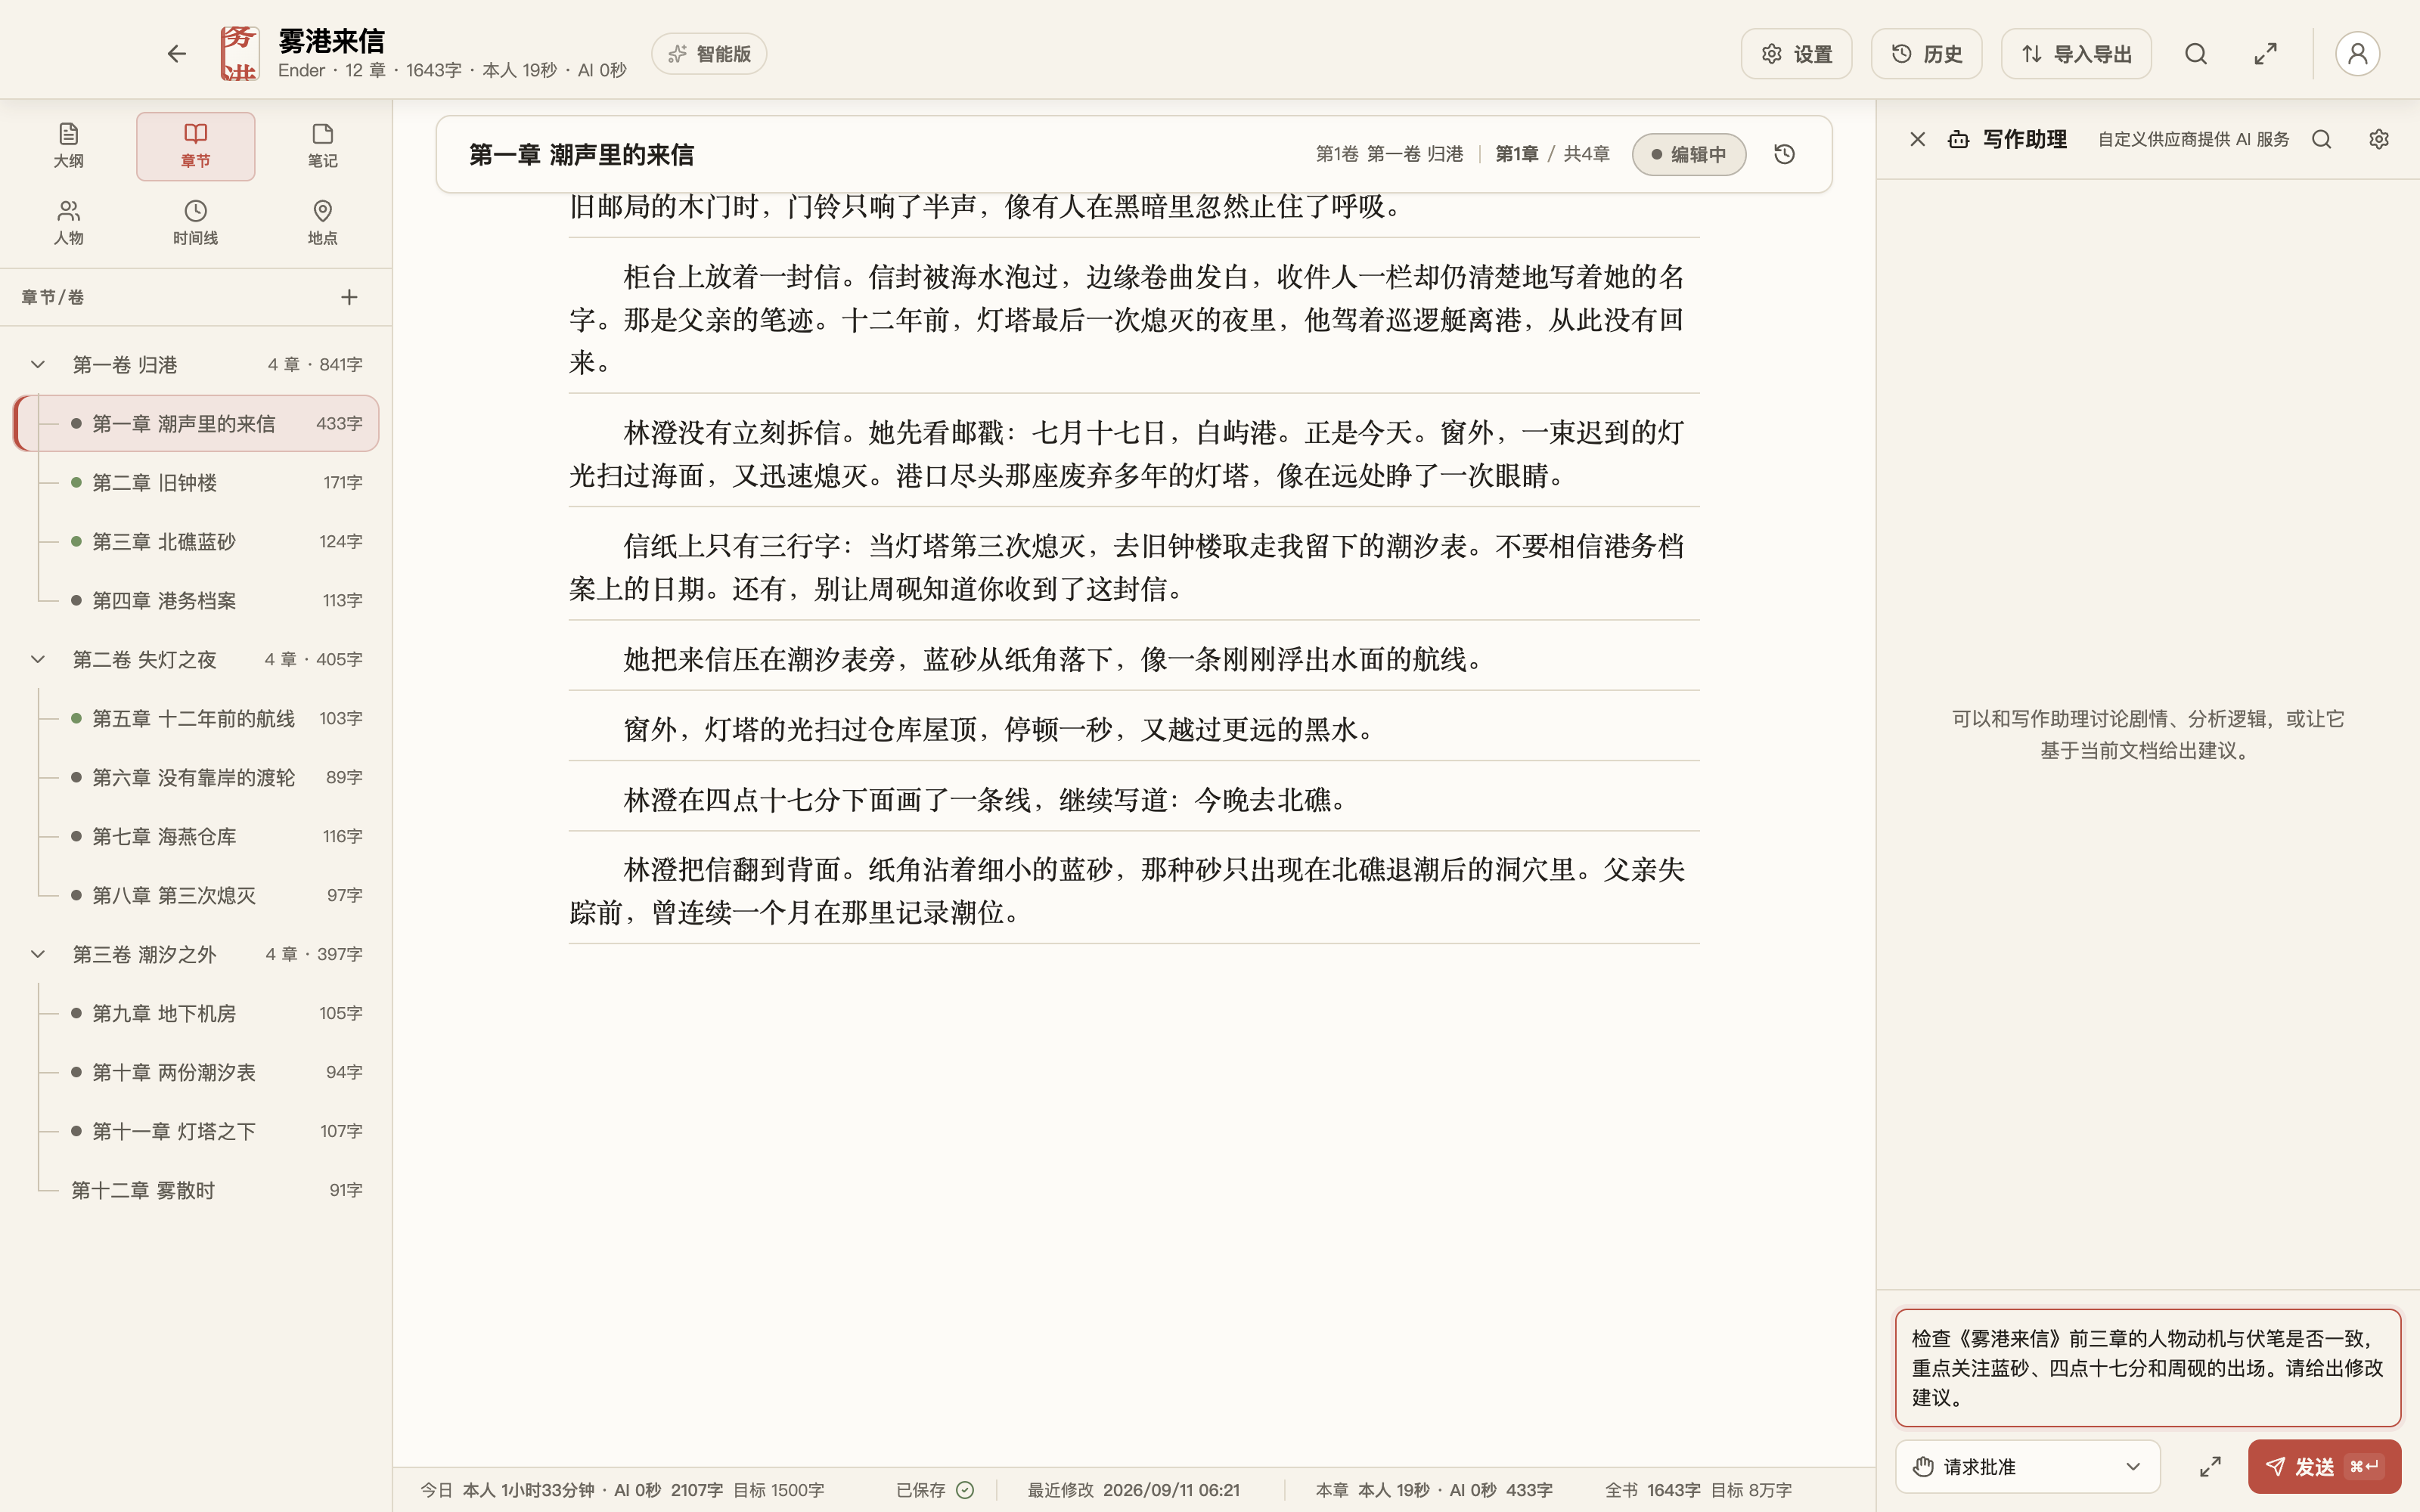Screen dimensions: 2420x1512
Task: Switch to the 时间线 timeline tab
Action: coord(195,223)
